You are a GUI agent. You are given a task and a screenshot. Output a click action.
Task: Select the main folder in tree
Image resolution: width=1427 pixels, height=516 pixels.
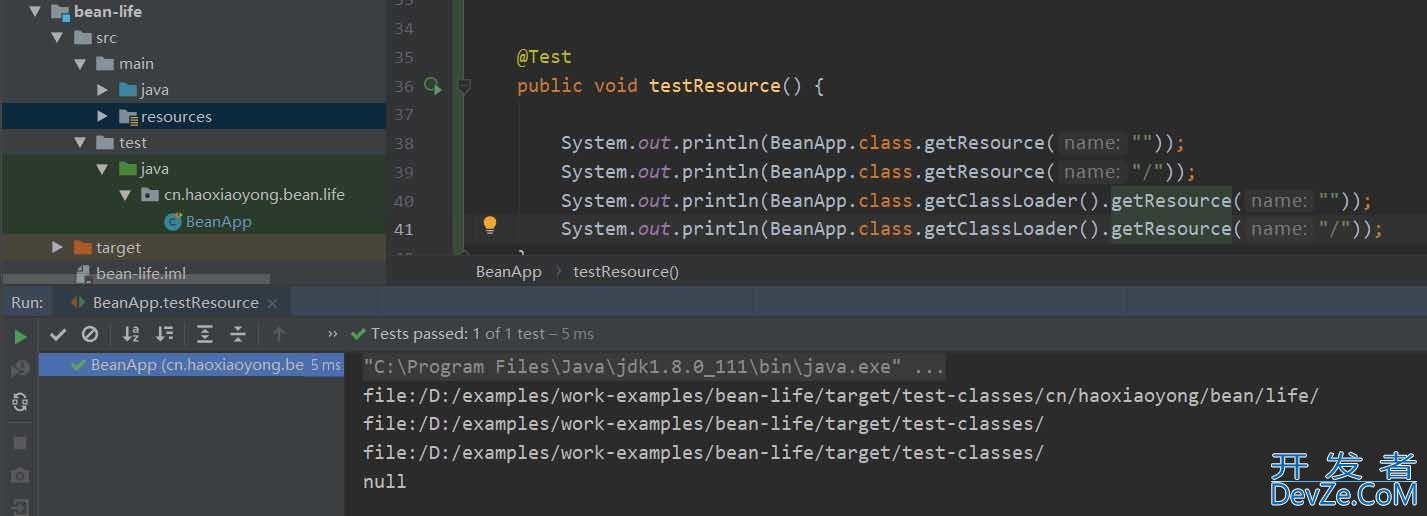[136, 64]
